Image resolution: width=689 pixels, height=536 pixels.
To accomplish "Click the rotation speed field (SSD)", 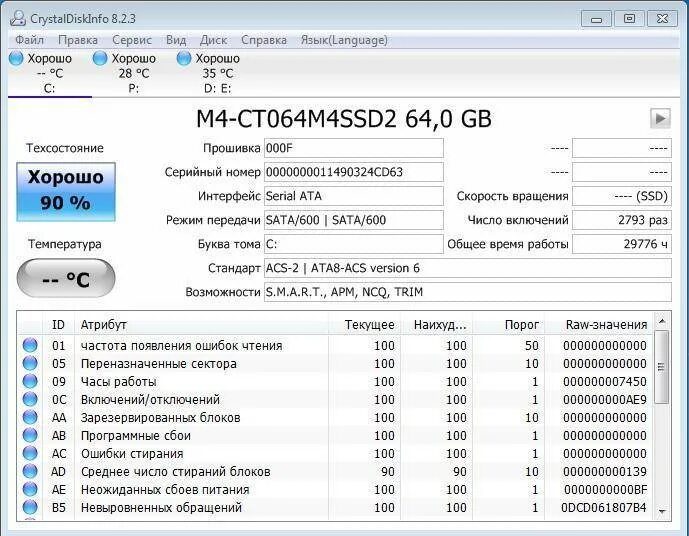I will pos(622,196).
